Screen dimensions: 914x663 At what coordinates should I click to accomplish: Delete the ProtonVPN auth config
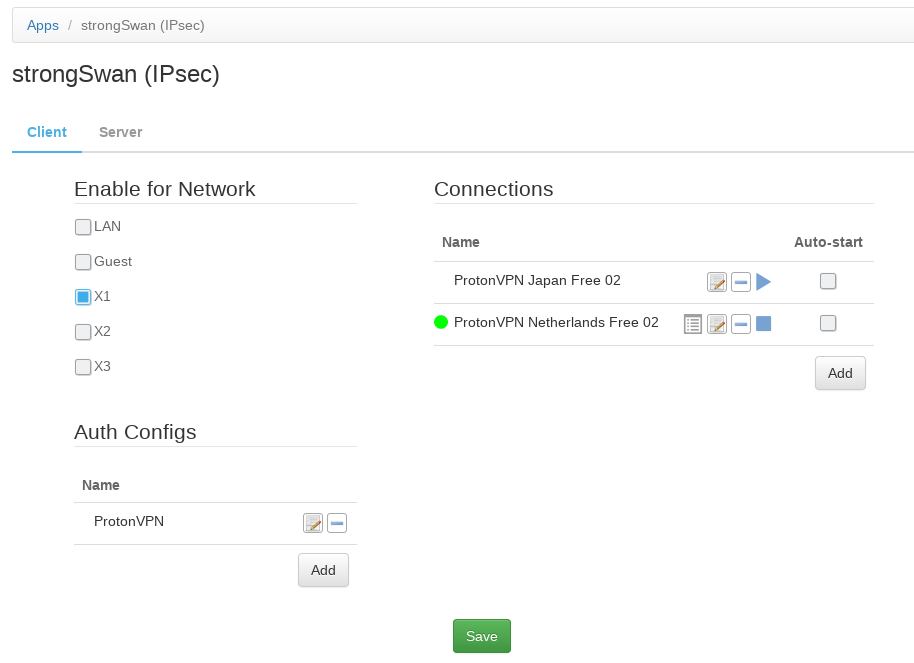(x=337, y=523)
